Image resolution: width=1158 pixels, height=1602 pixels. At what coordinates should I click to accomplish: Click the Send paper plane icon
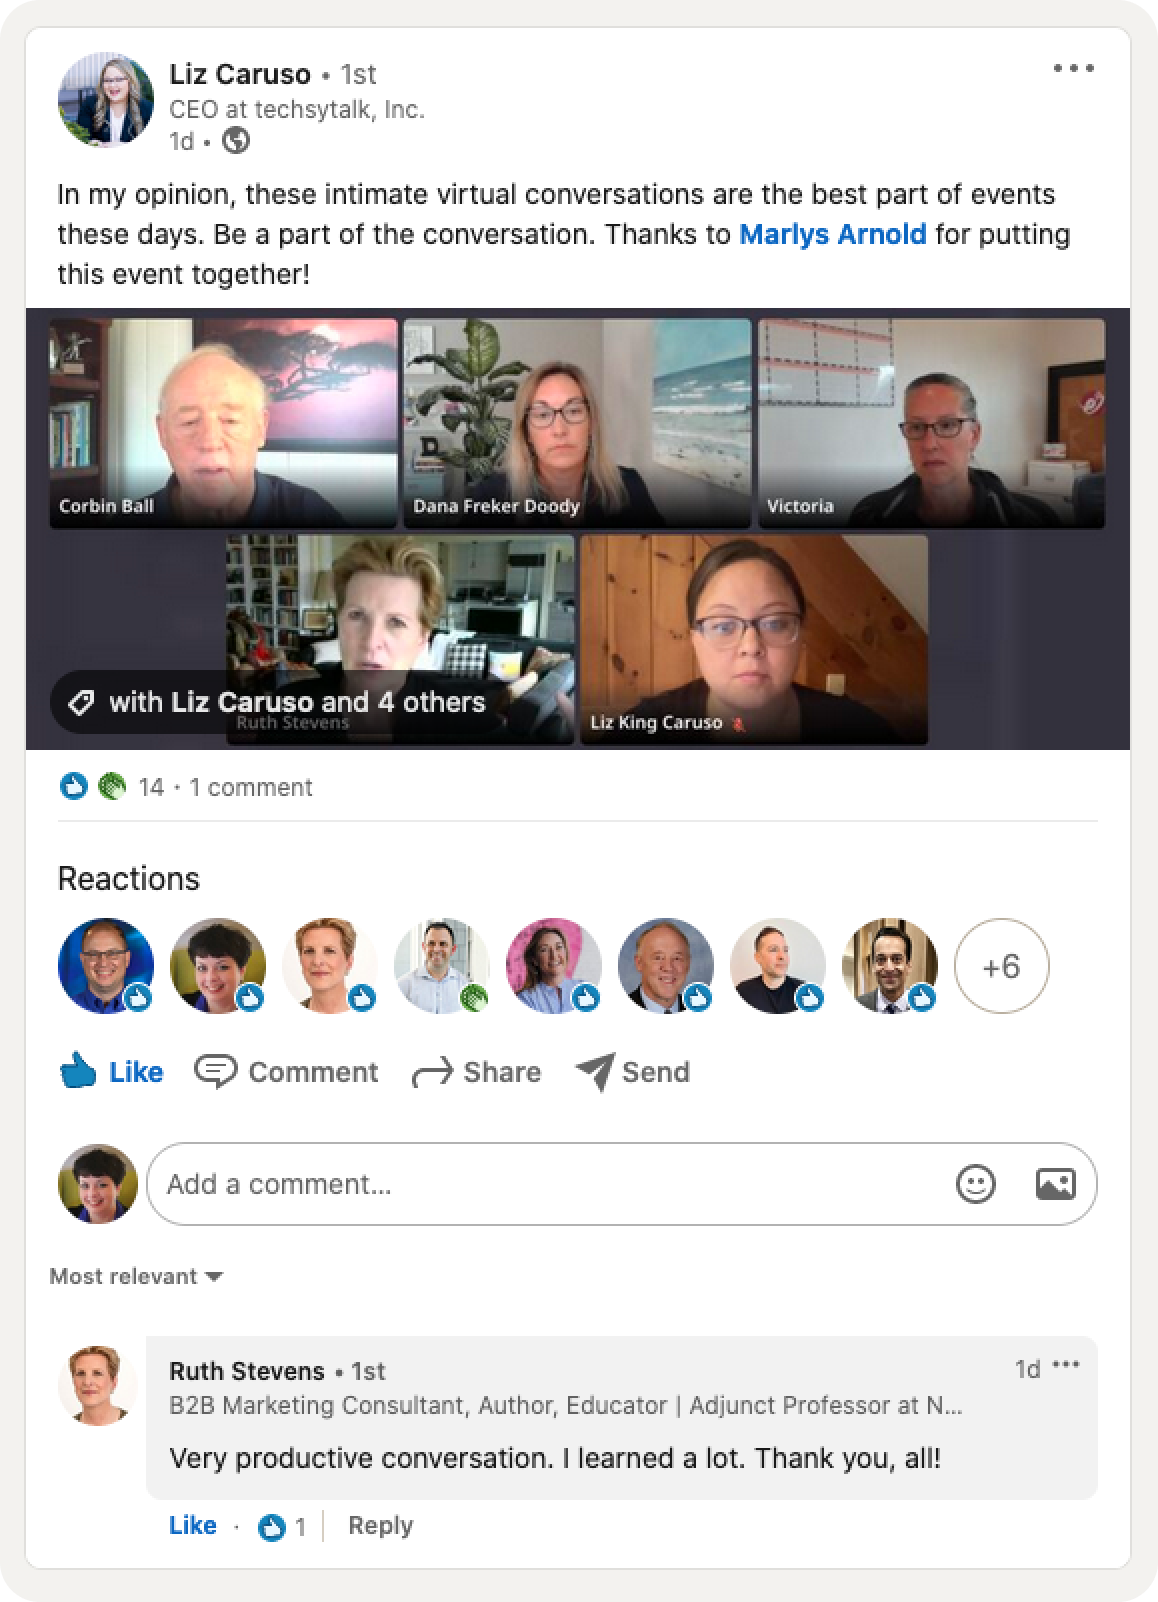click(x=595, y=1072)
